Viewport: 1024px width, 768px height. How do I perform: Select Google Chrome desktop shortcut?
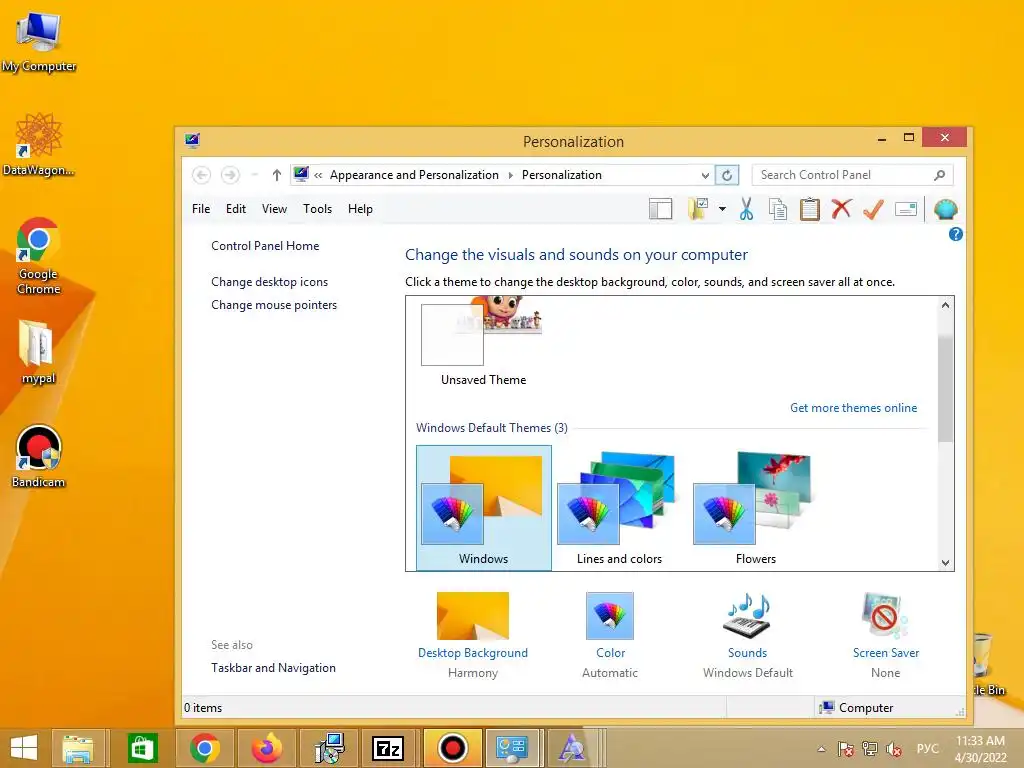(x=38, y=256)
